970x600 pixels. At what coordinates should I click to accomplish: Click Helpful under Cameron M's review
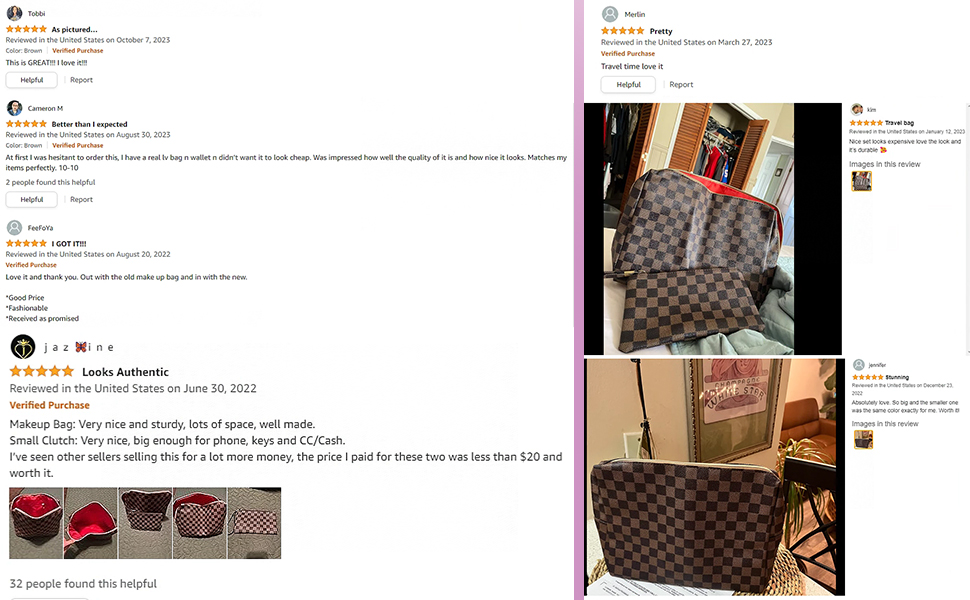pos(32,199)
